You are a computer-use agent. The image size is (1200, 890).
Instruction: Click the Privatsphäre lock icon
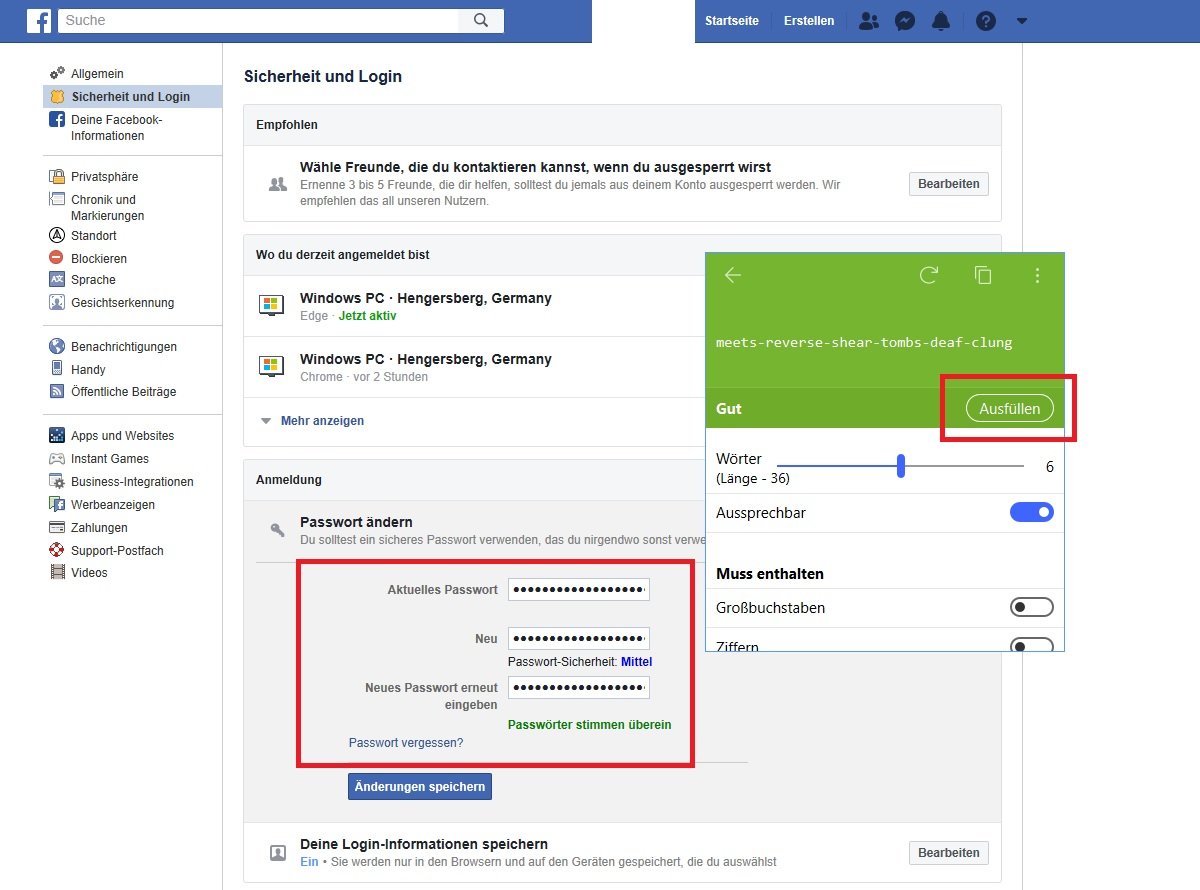pos(57,176)
